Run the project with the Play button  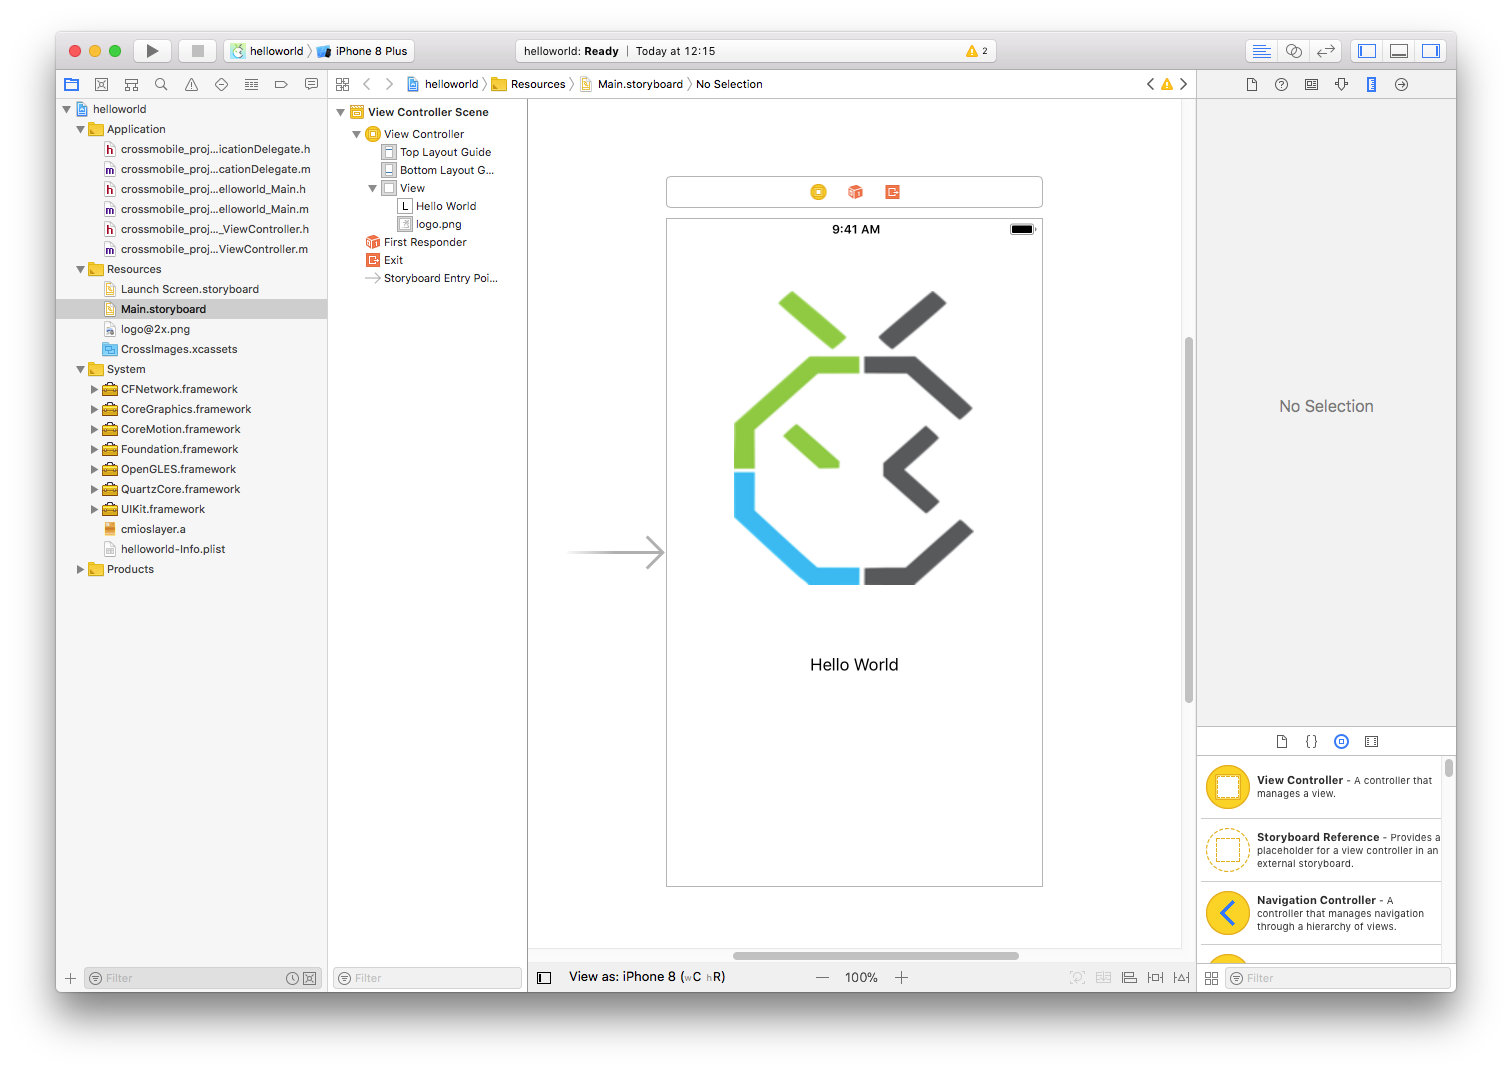[x=152, y=51]
